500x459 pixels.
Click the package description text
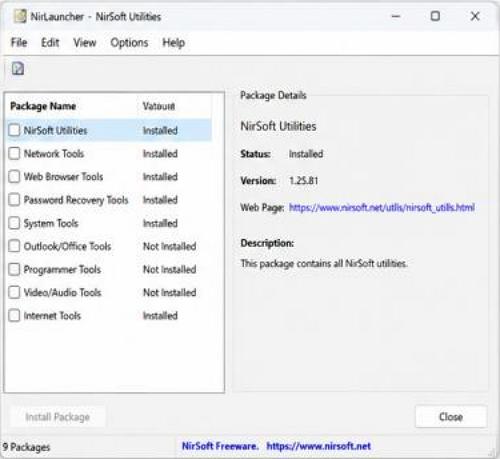(324, 264)
